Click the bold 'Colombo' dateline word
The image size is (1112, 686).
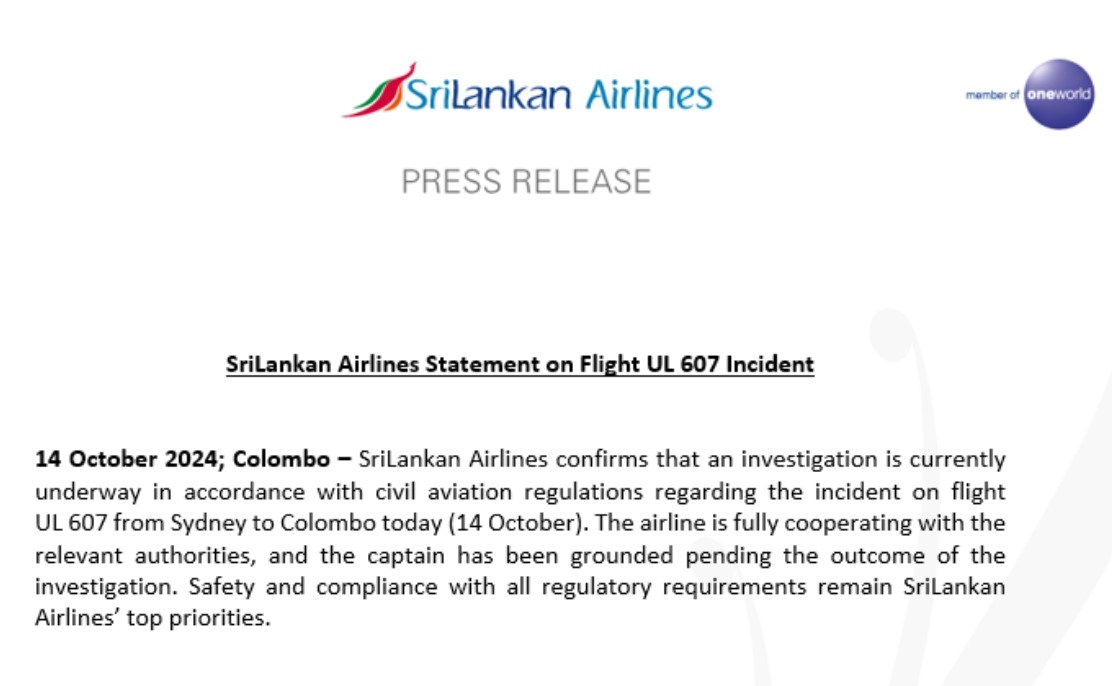tap(282, 459)
